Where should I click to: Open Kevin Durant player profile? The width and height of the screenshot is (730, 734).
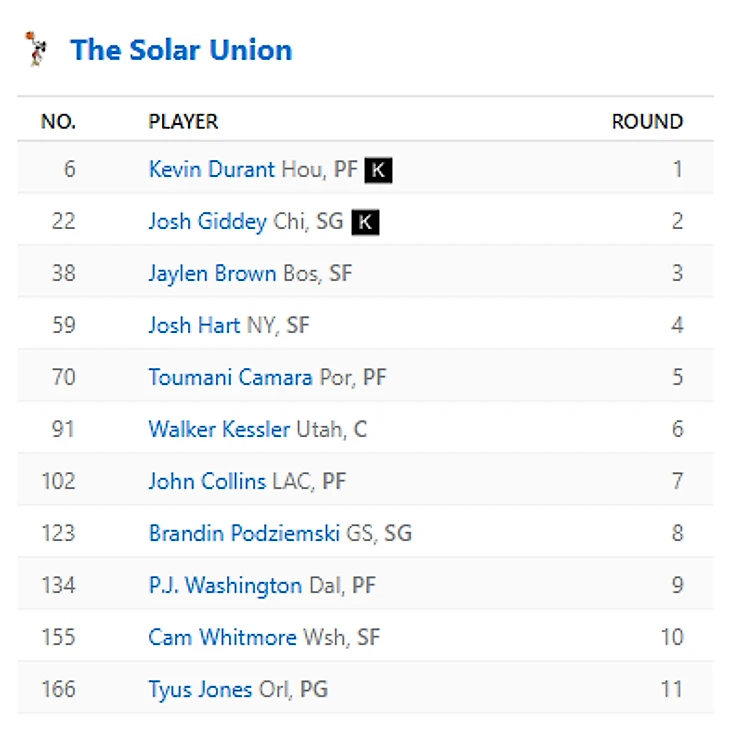tap(212, 169)
